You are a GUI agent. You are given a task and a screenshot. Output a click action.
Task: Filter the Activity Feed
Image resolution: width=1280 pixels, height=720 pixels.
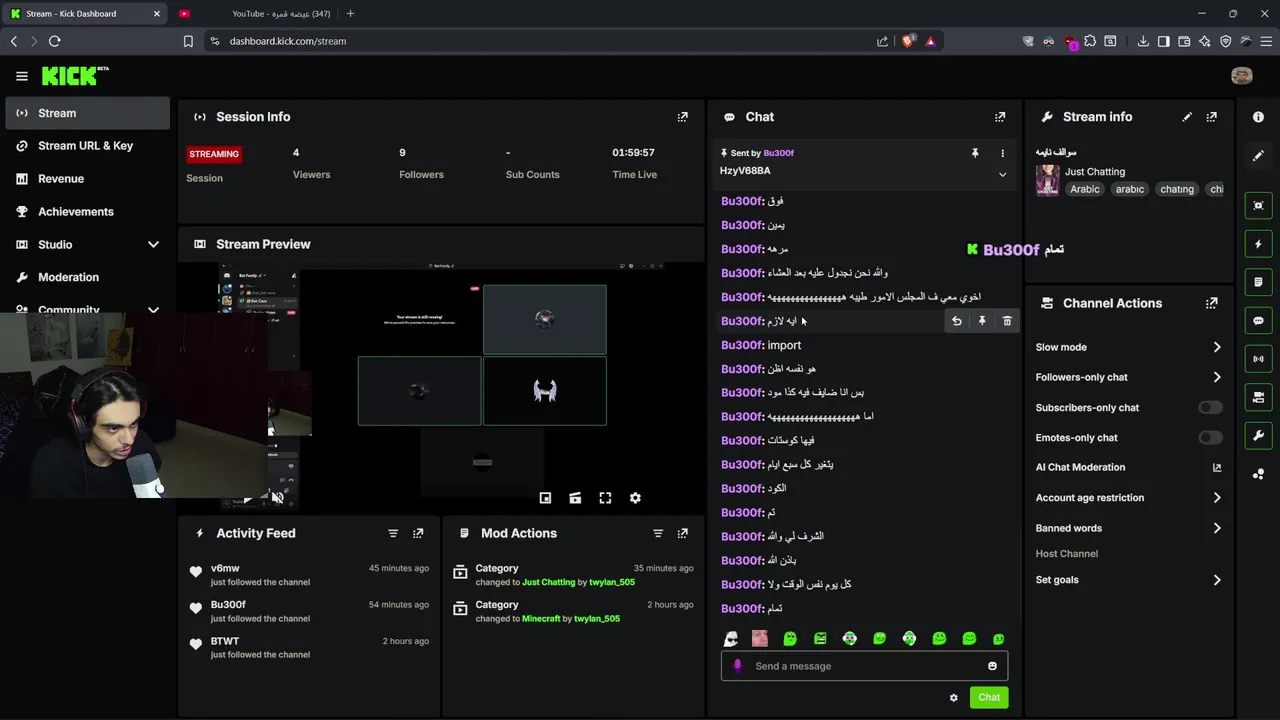point(393,534)
